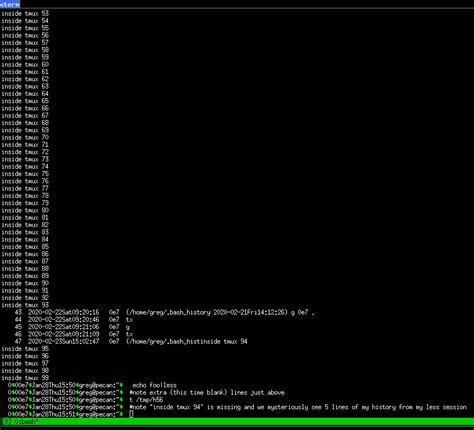Click the prompt timestamped Jan28Thu15:51
474x430 pixels.
click(x=65, y=415)
